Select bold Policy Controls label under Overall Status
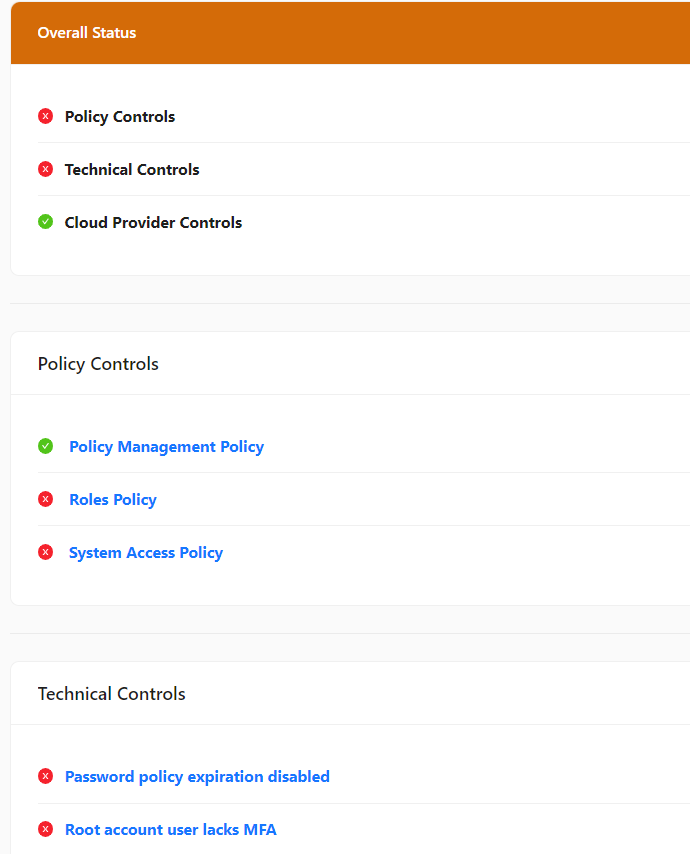 (x=120, y=117)
